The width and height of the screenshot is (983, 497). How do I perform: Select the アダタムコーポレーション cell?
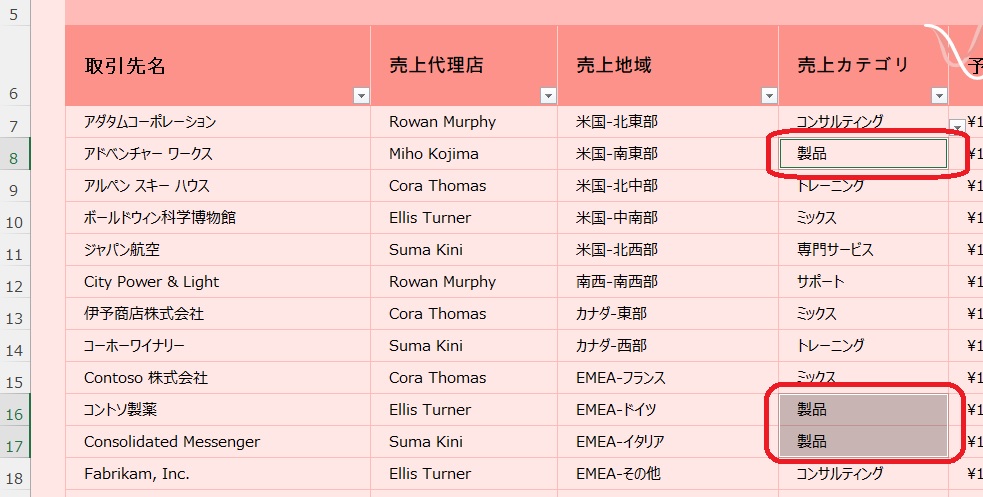click(x=218, y=122)
